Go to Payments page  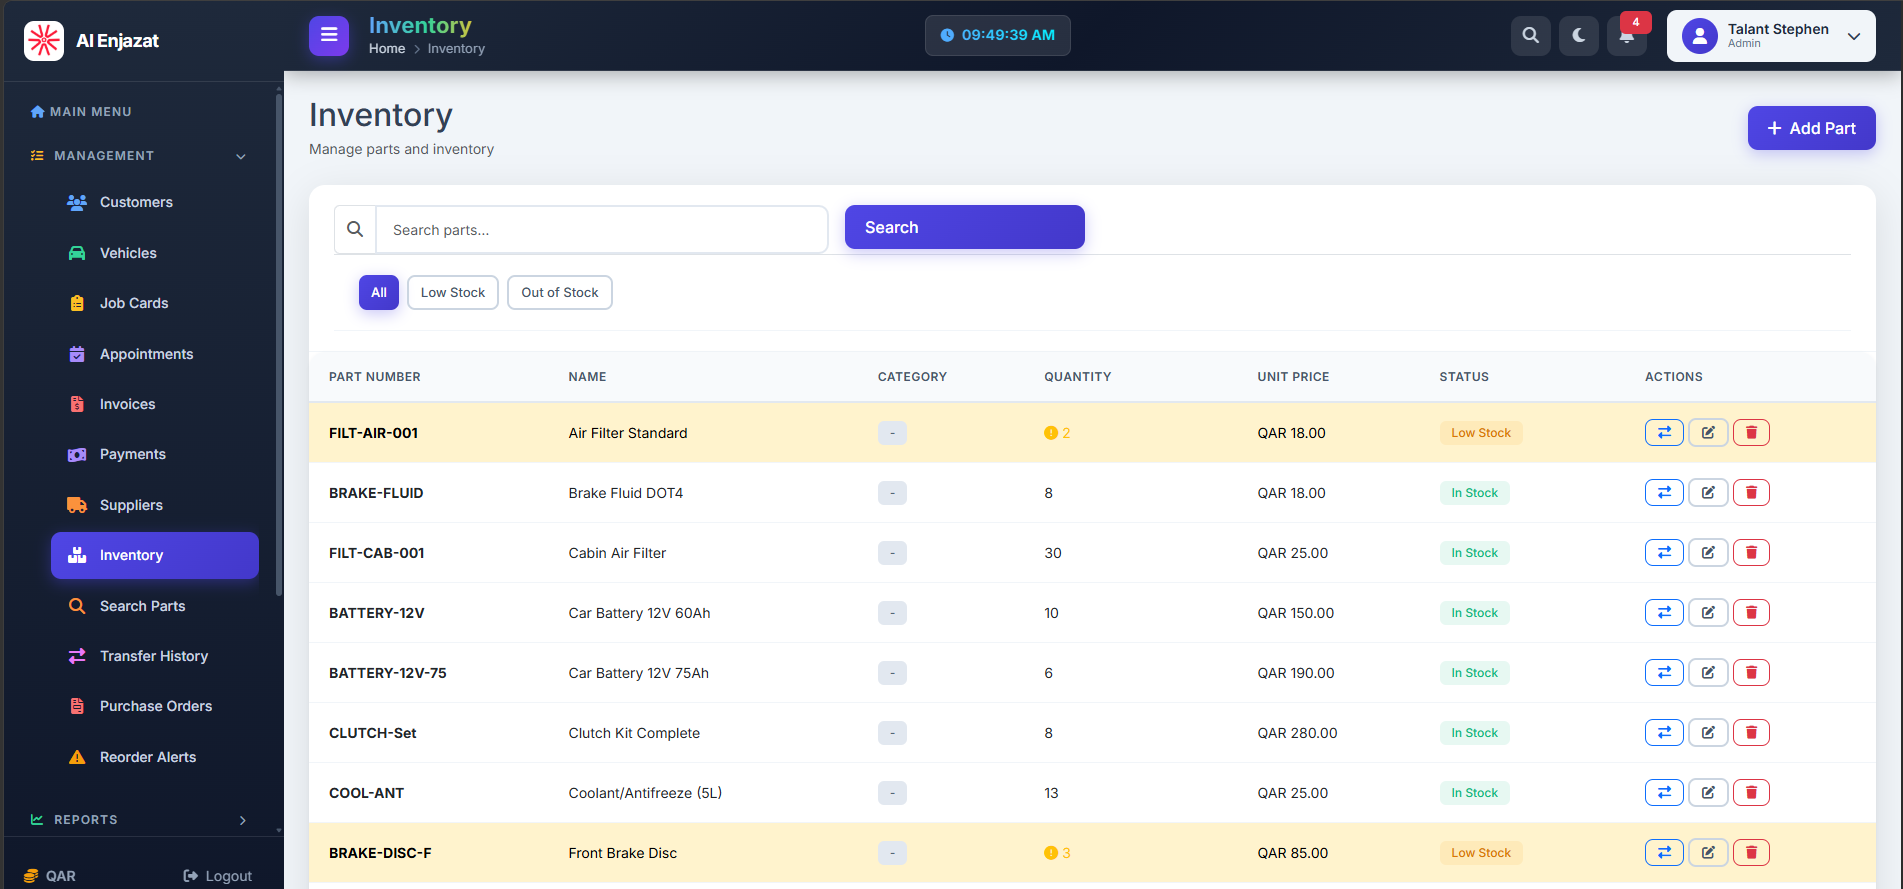155,454
